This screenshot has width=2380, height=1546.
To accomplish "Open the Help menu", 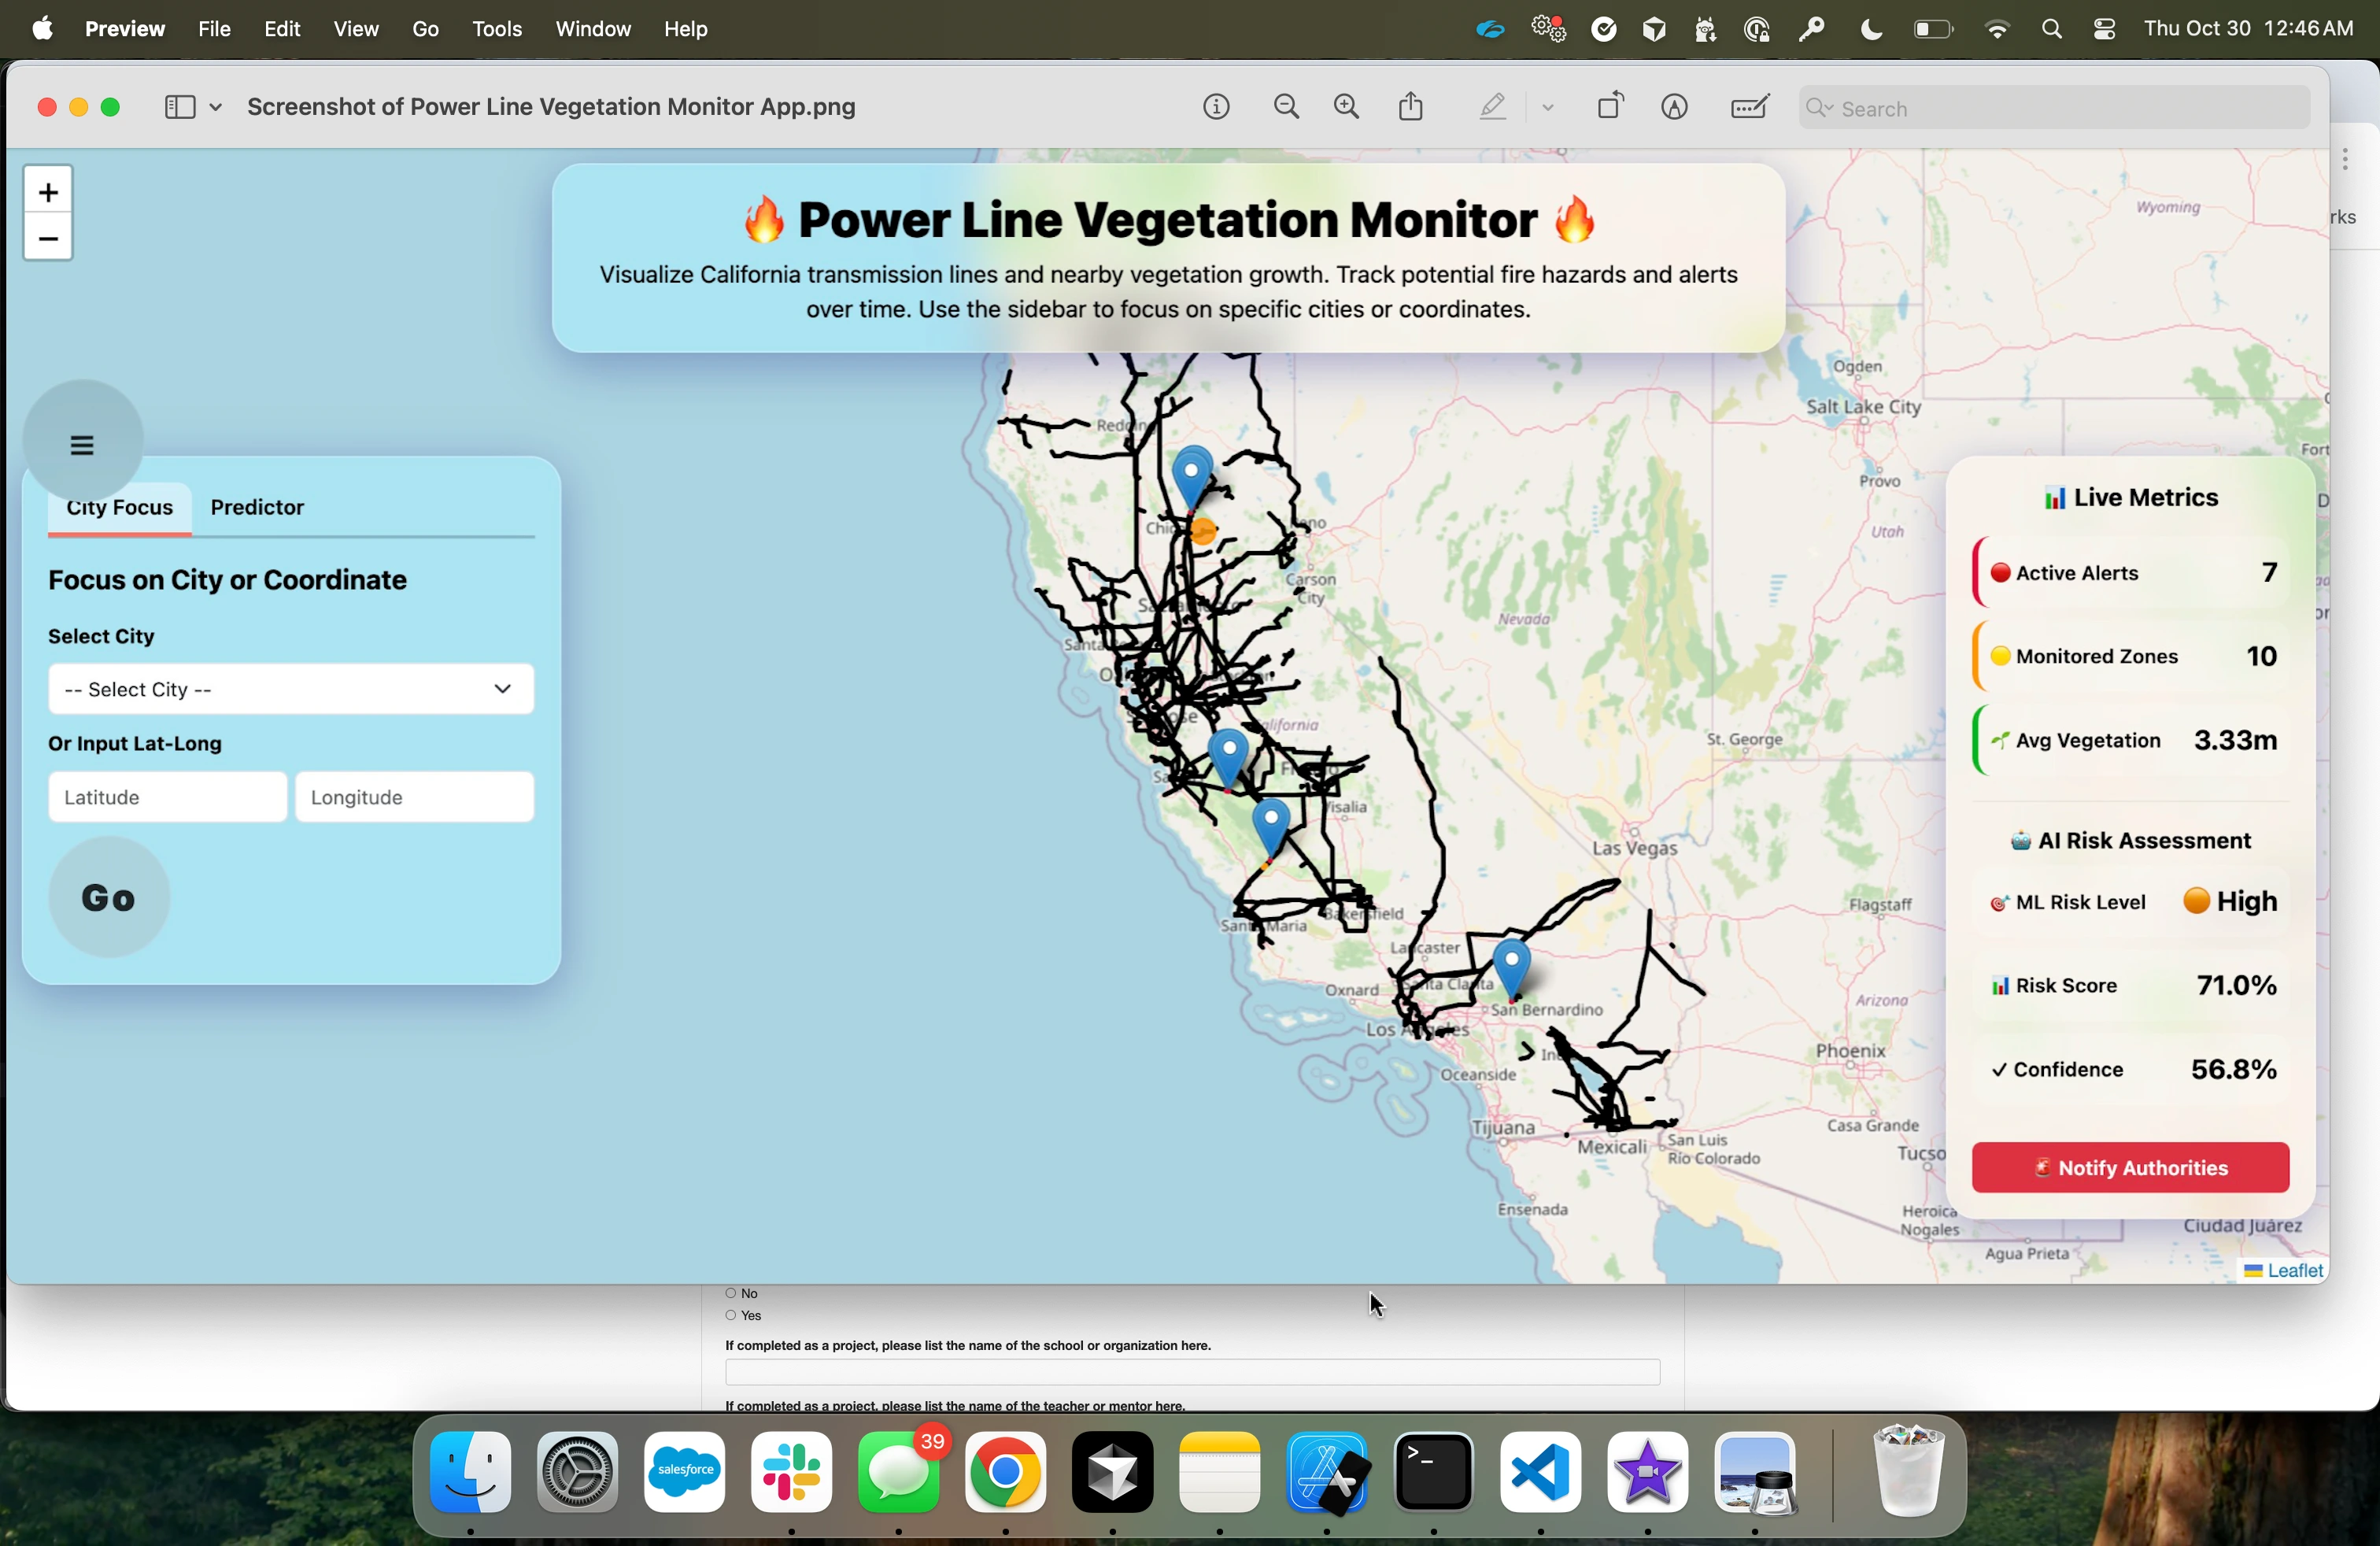I will point(686,29).
